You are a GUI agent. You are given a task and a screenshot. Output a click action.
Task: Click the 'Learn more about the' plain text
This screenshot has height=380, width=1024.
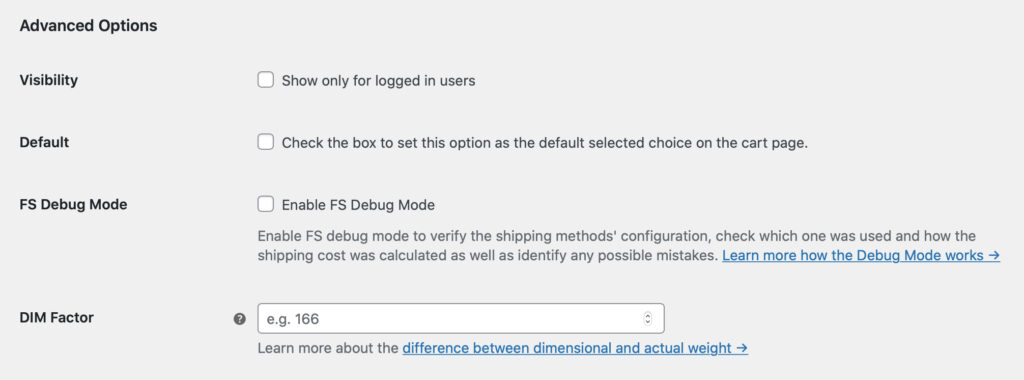click(x=328, y=348)
